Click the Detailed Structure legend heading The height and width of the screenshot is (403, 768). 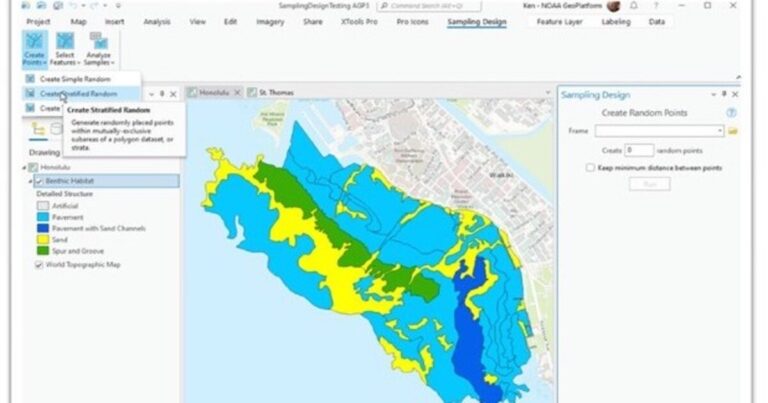pos(65,194)
